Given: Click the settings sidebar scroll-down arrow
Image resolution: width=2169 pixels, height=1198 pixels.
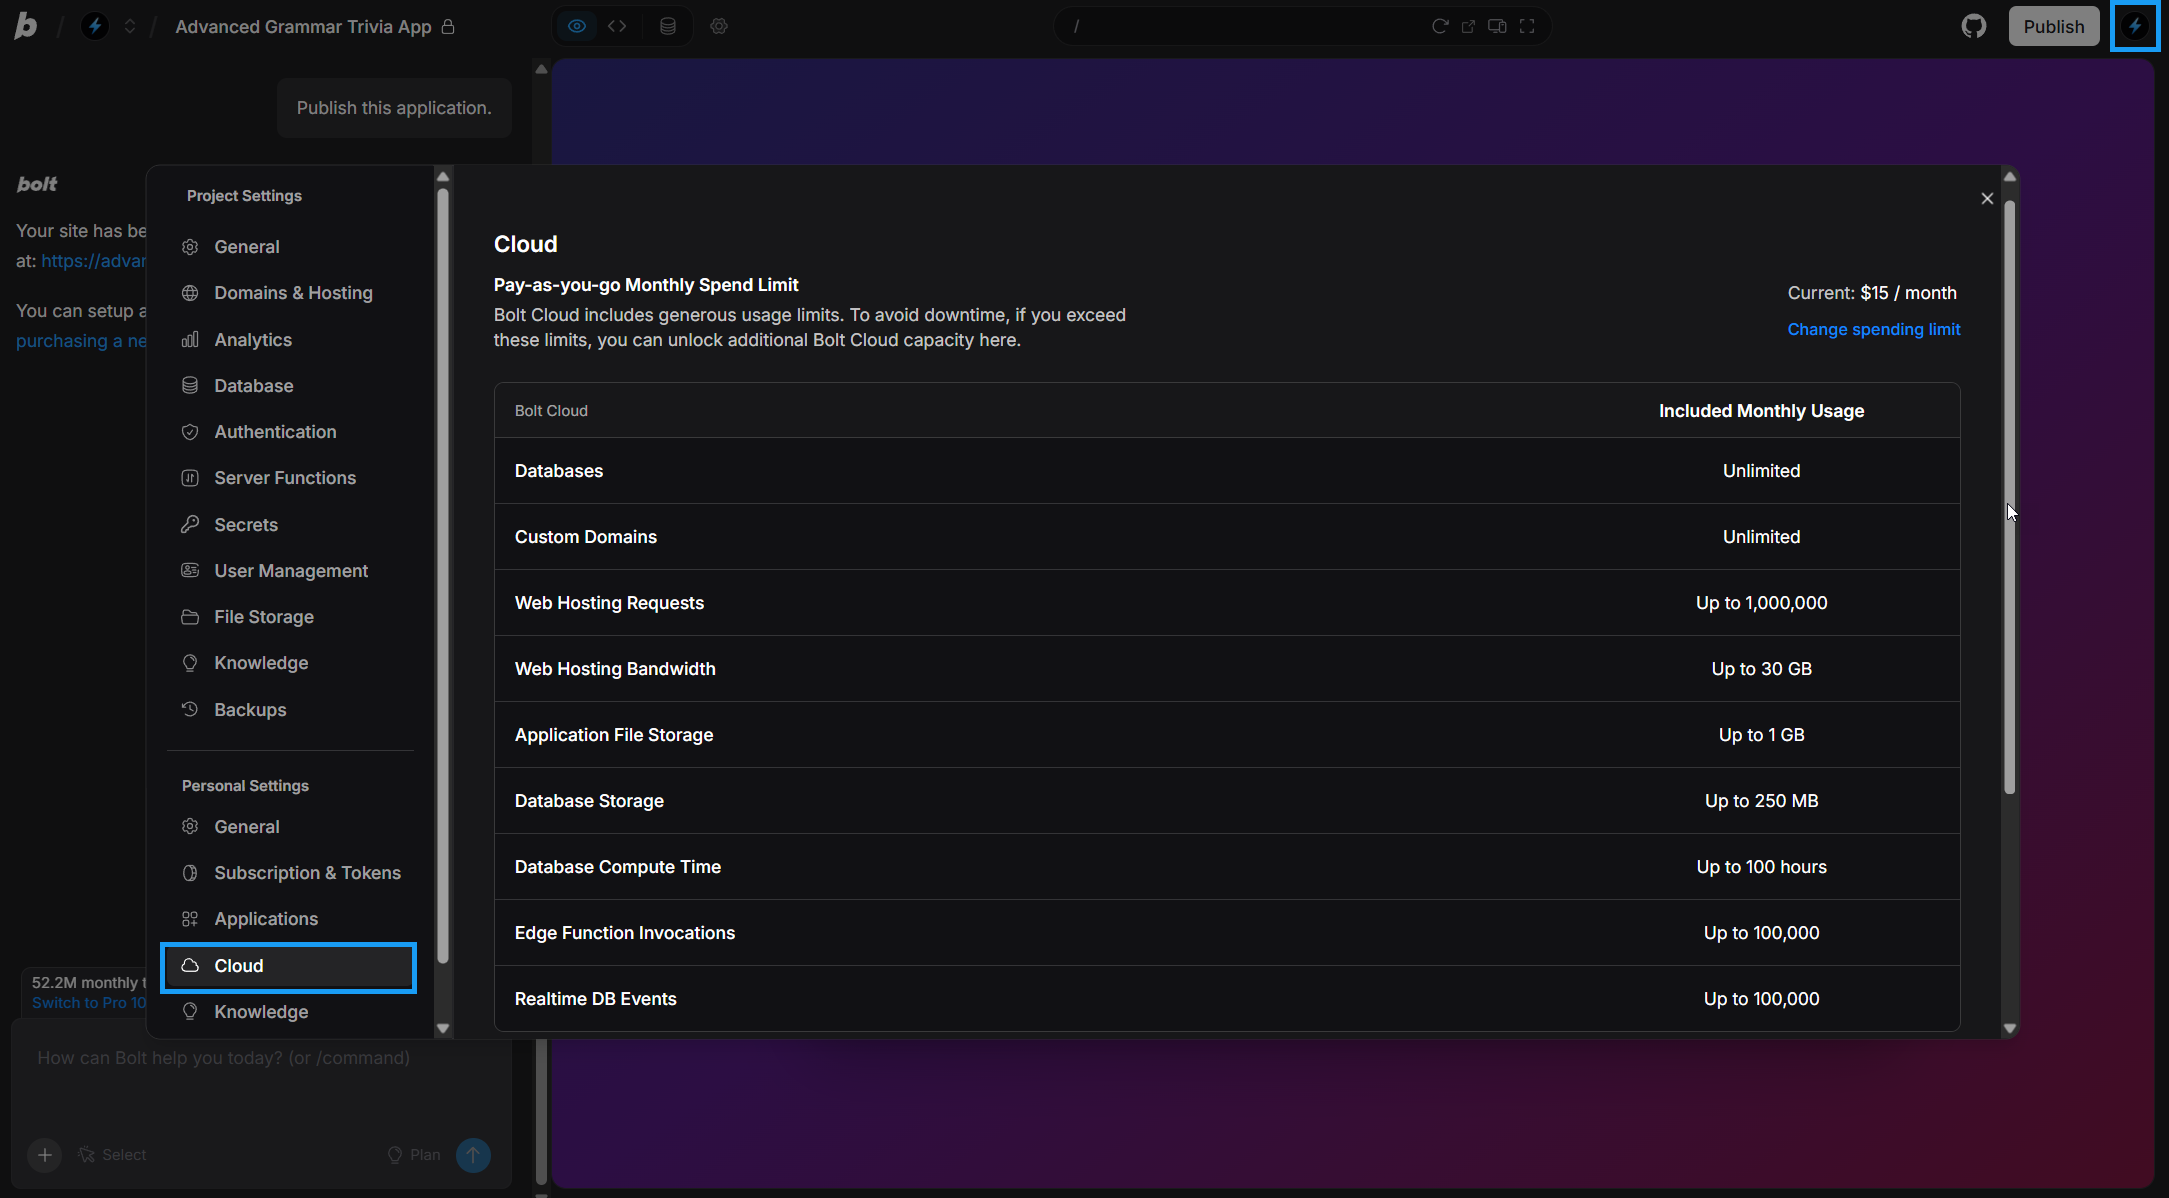Looking at the screenshot, I should point(443,1028).
